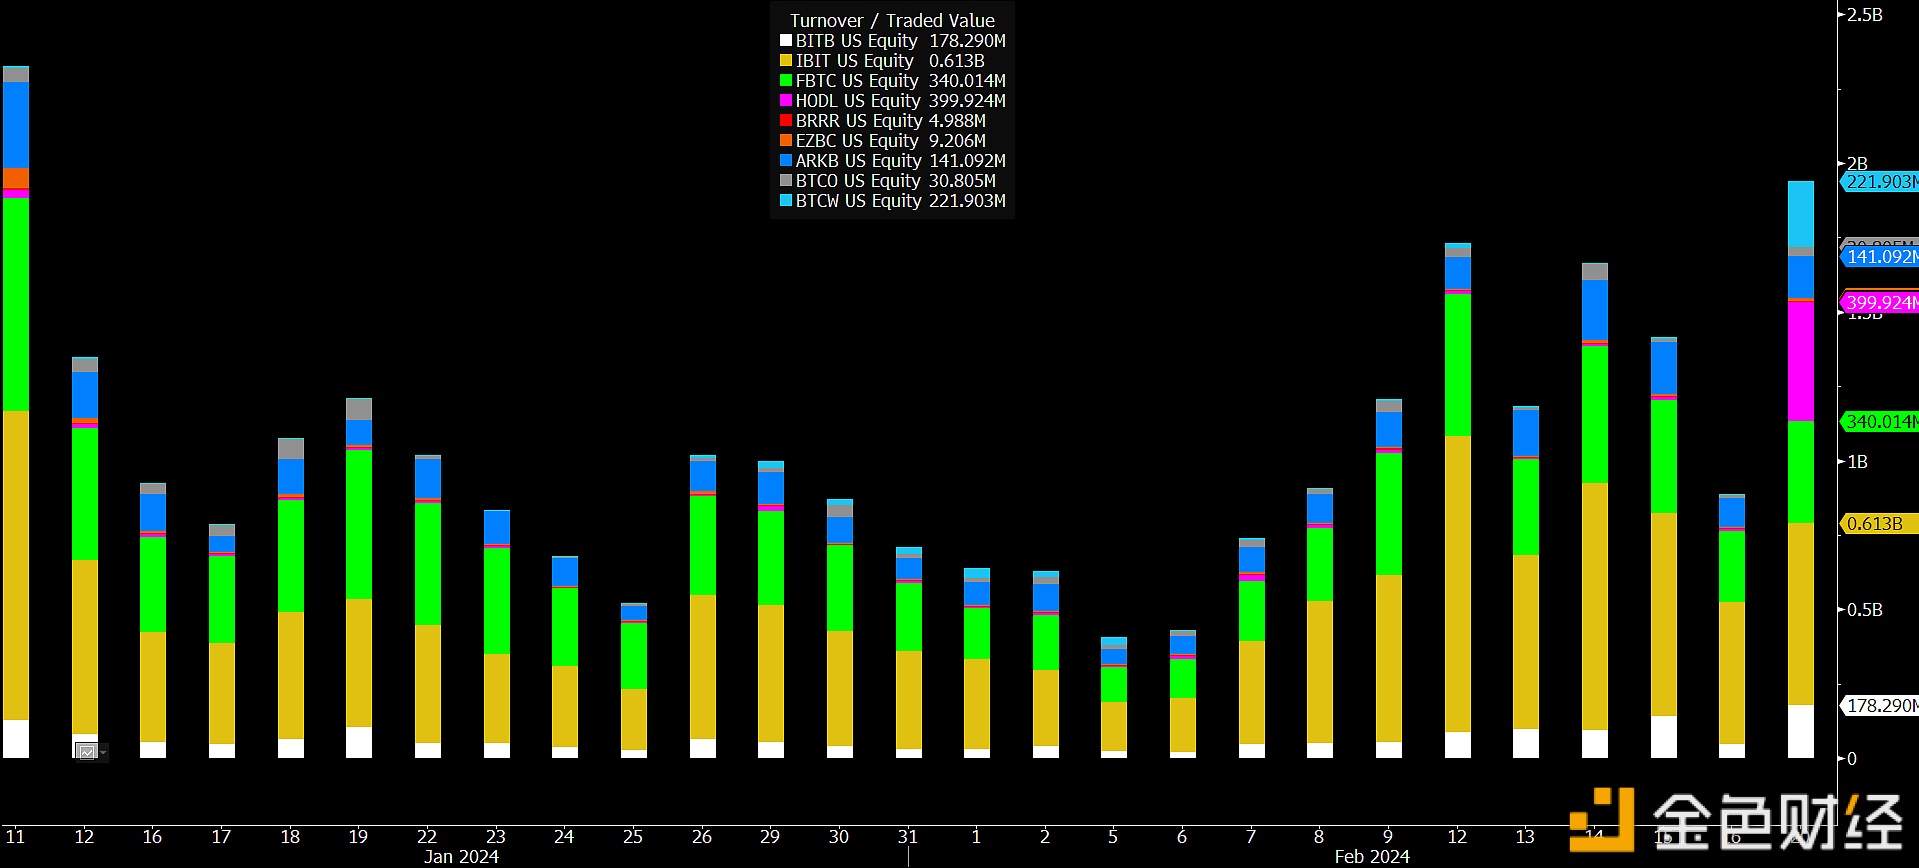1919x868 pixels.
Task: Click the red BRRR US Equity legend swatch
Action: point(786,121)
